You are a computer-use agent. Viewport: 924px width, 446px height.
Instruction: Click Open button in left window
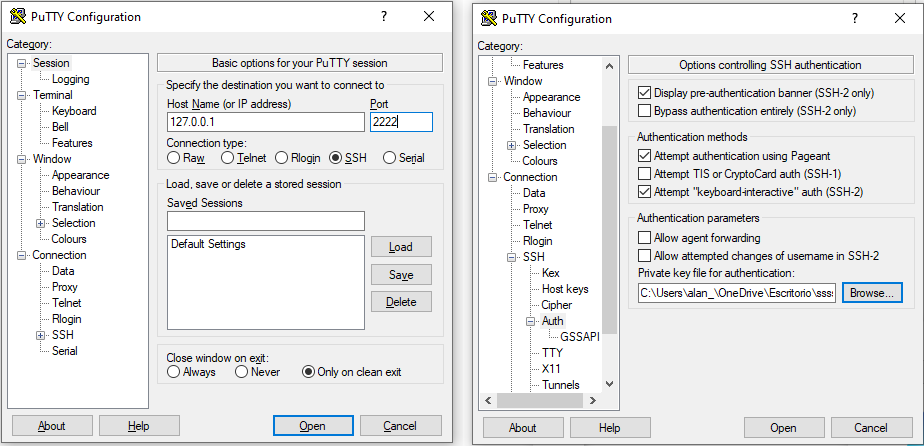point(313,425)
